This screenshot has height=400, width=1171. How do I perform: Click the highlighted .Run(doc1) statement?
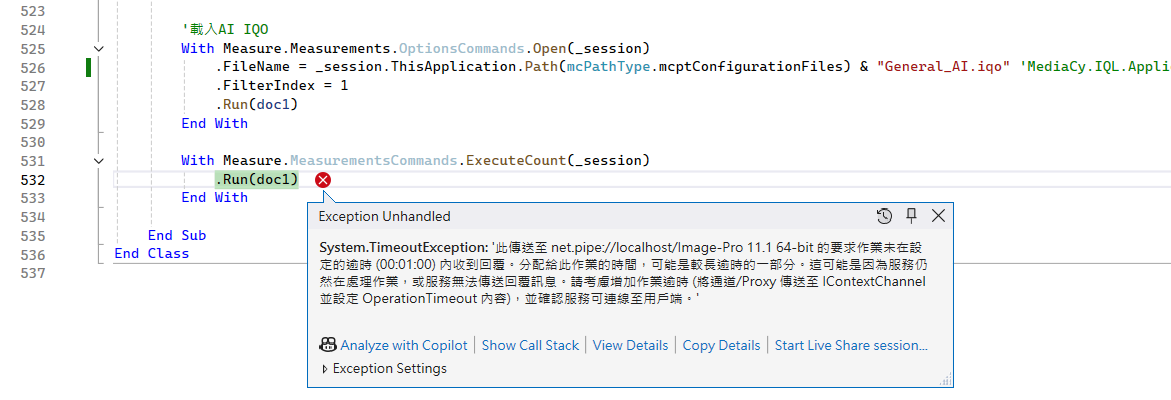(x=257, y=180)
